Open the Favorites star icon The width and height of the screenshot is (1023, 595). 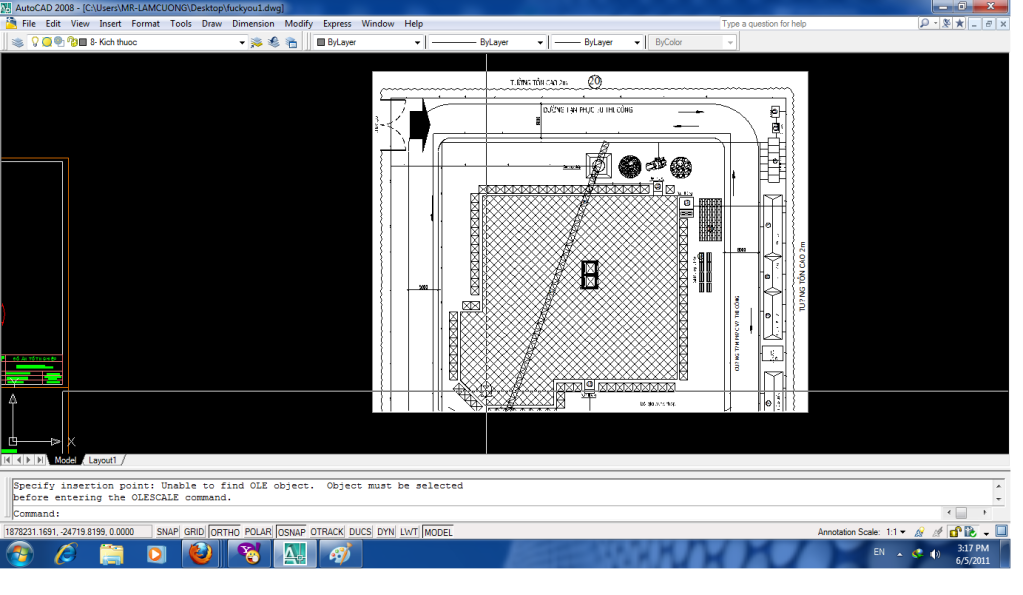click(x=959, y=23)
